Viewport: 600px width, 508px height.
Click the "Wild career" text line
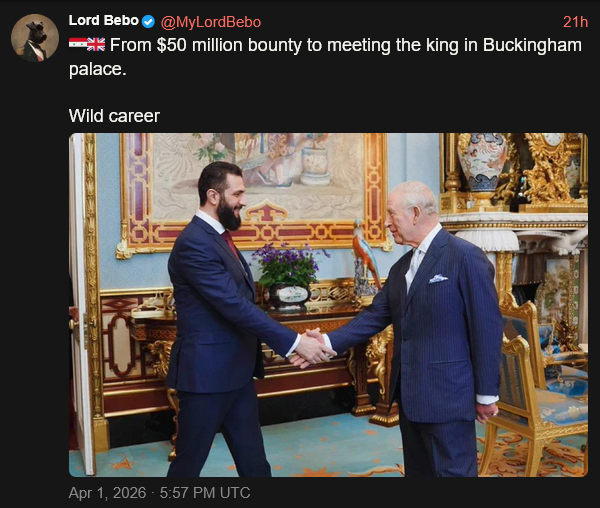tap(114, 116)
